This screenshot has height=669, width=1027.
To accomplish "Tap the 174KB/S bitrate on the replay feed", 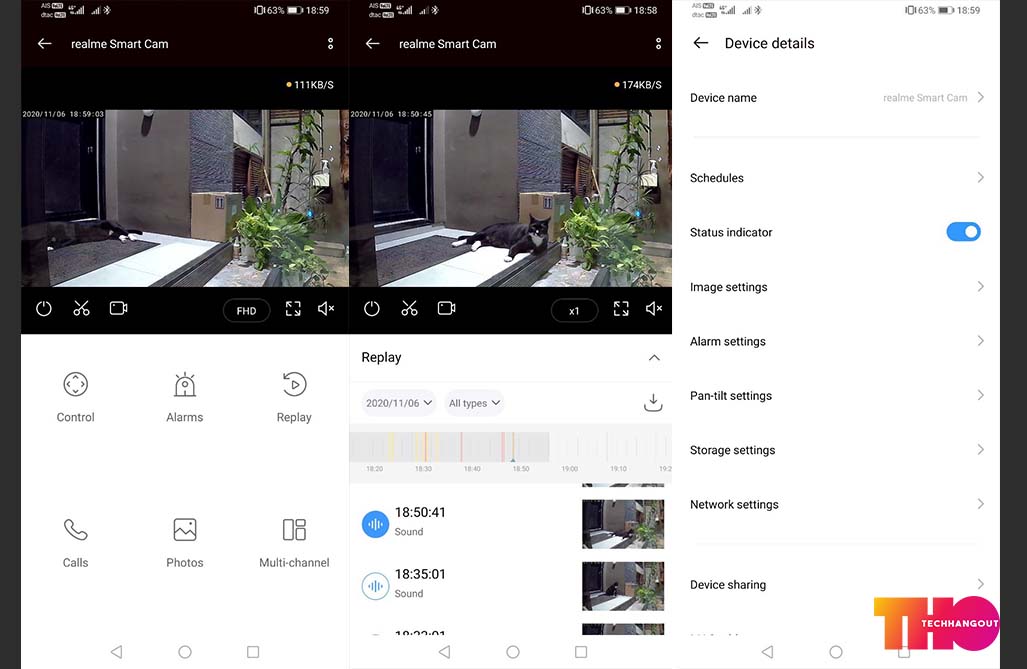I will click(638, 85).
